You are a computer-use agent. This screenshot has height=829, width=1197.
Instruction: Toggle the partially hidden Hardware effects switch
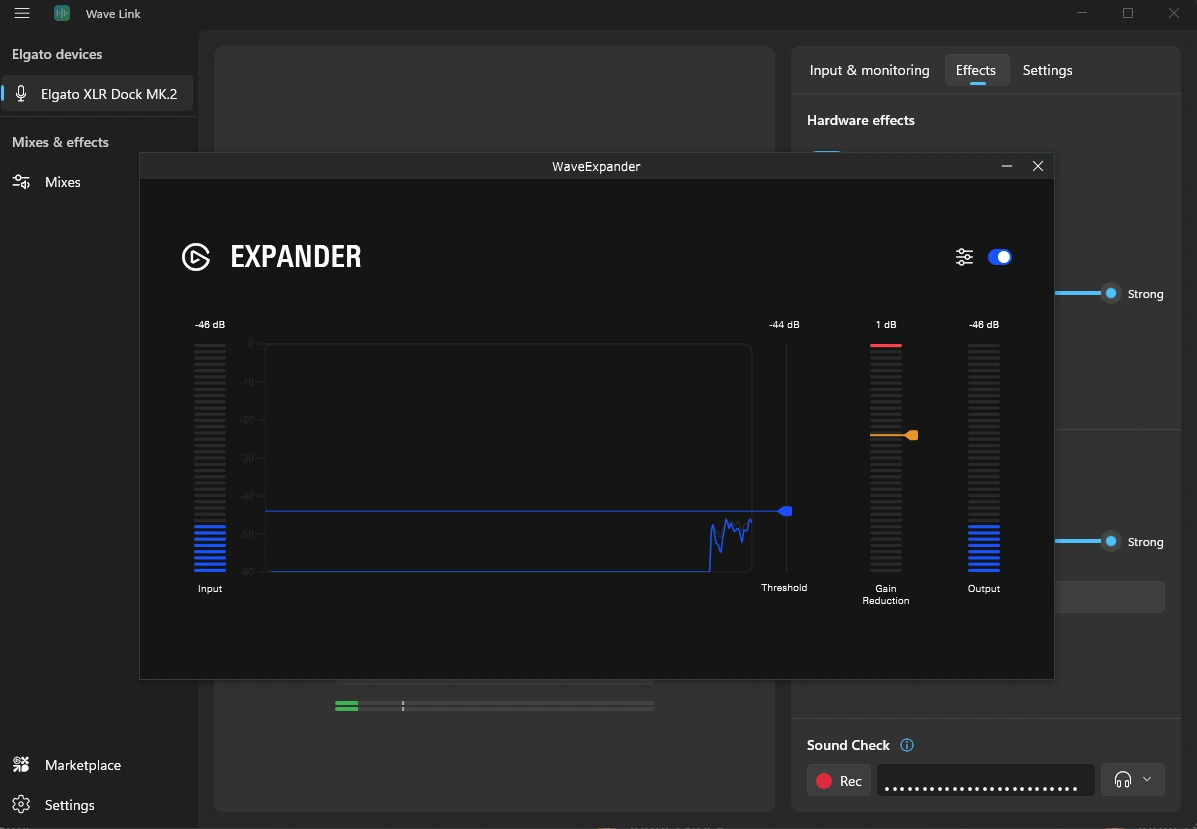pos(827,152)
